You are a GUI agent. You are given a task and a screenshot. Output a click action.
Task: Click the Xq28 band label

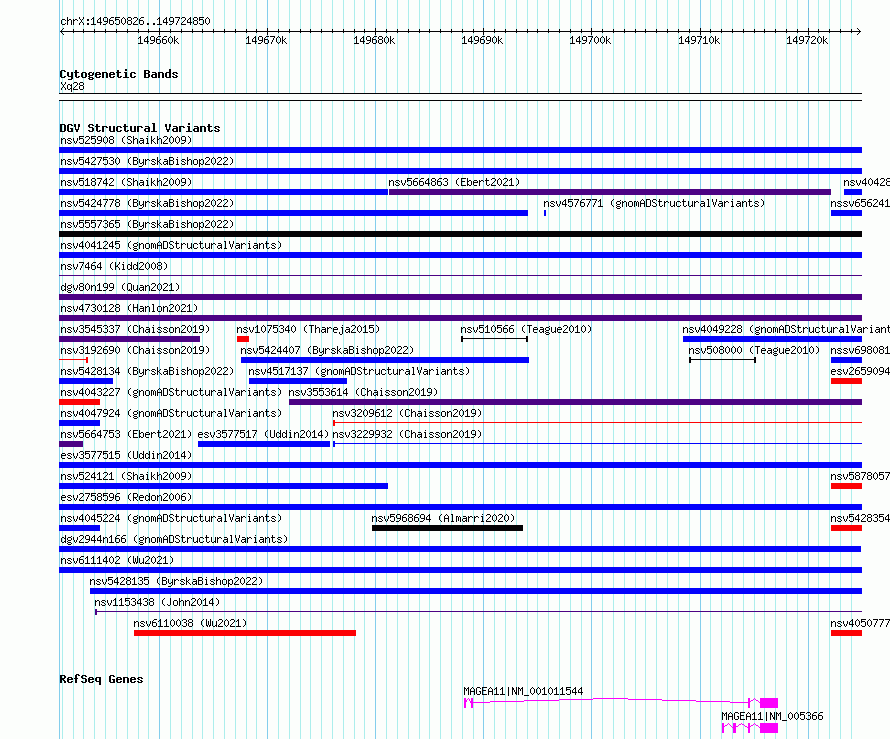coord(72,86)
